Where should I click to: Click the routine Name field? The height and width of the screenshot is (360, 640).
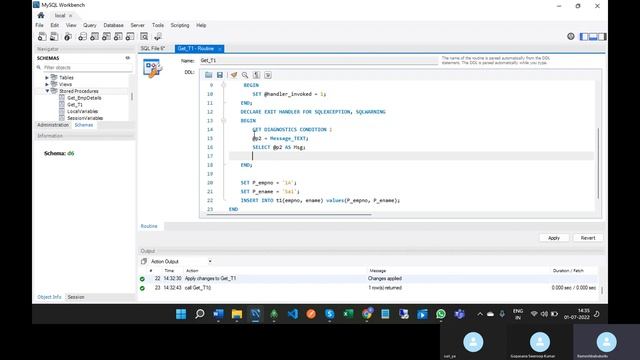pos(318,60)
